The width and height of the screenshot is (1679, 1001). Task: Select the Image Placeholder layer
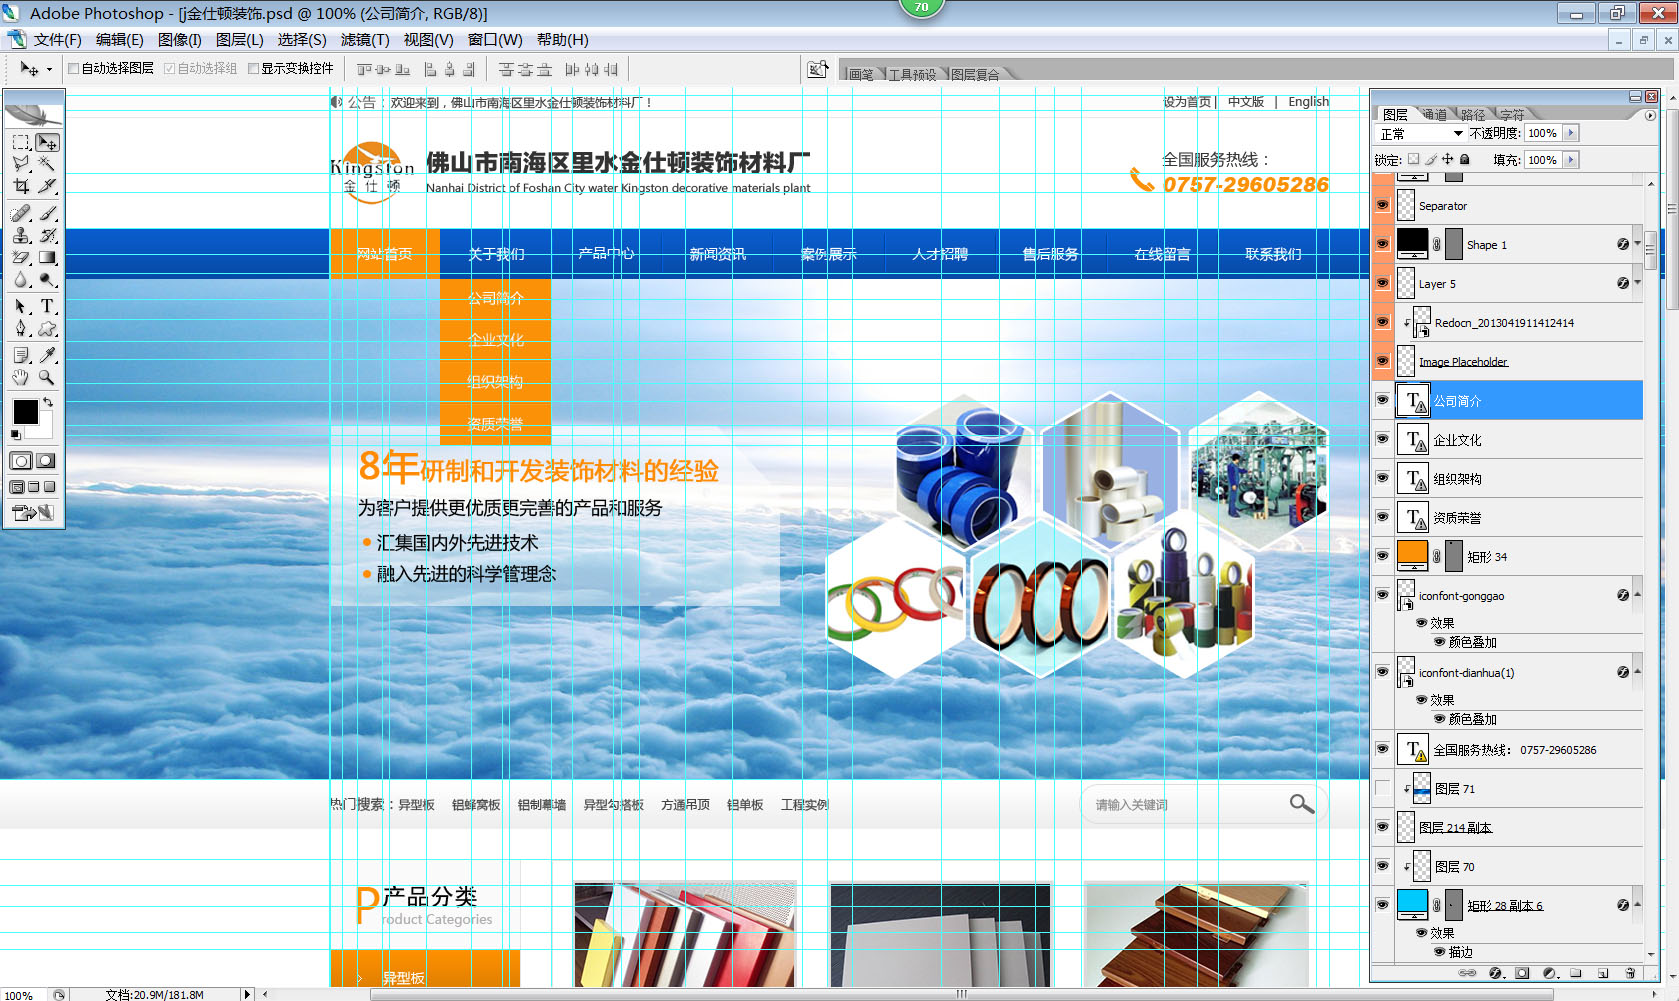click(1462, 362)
